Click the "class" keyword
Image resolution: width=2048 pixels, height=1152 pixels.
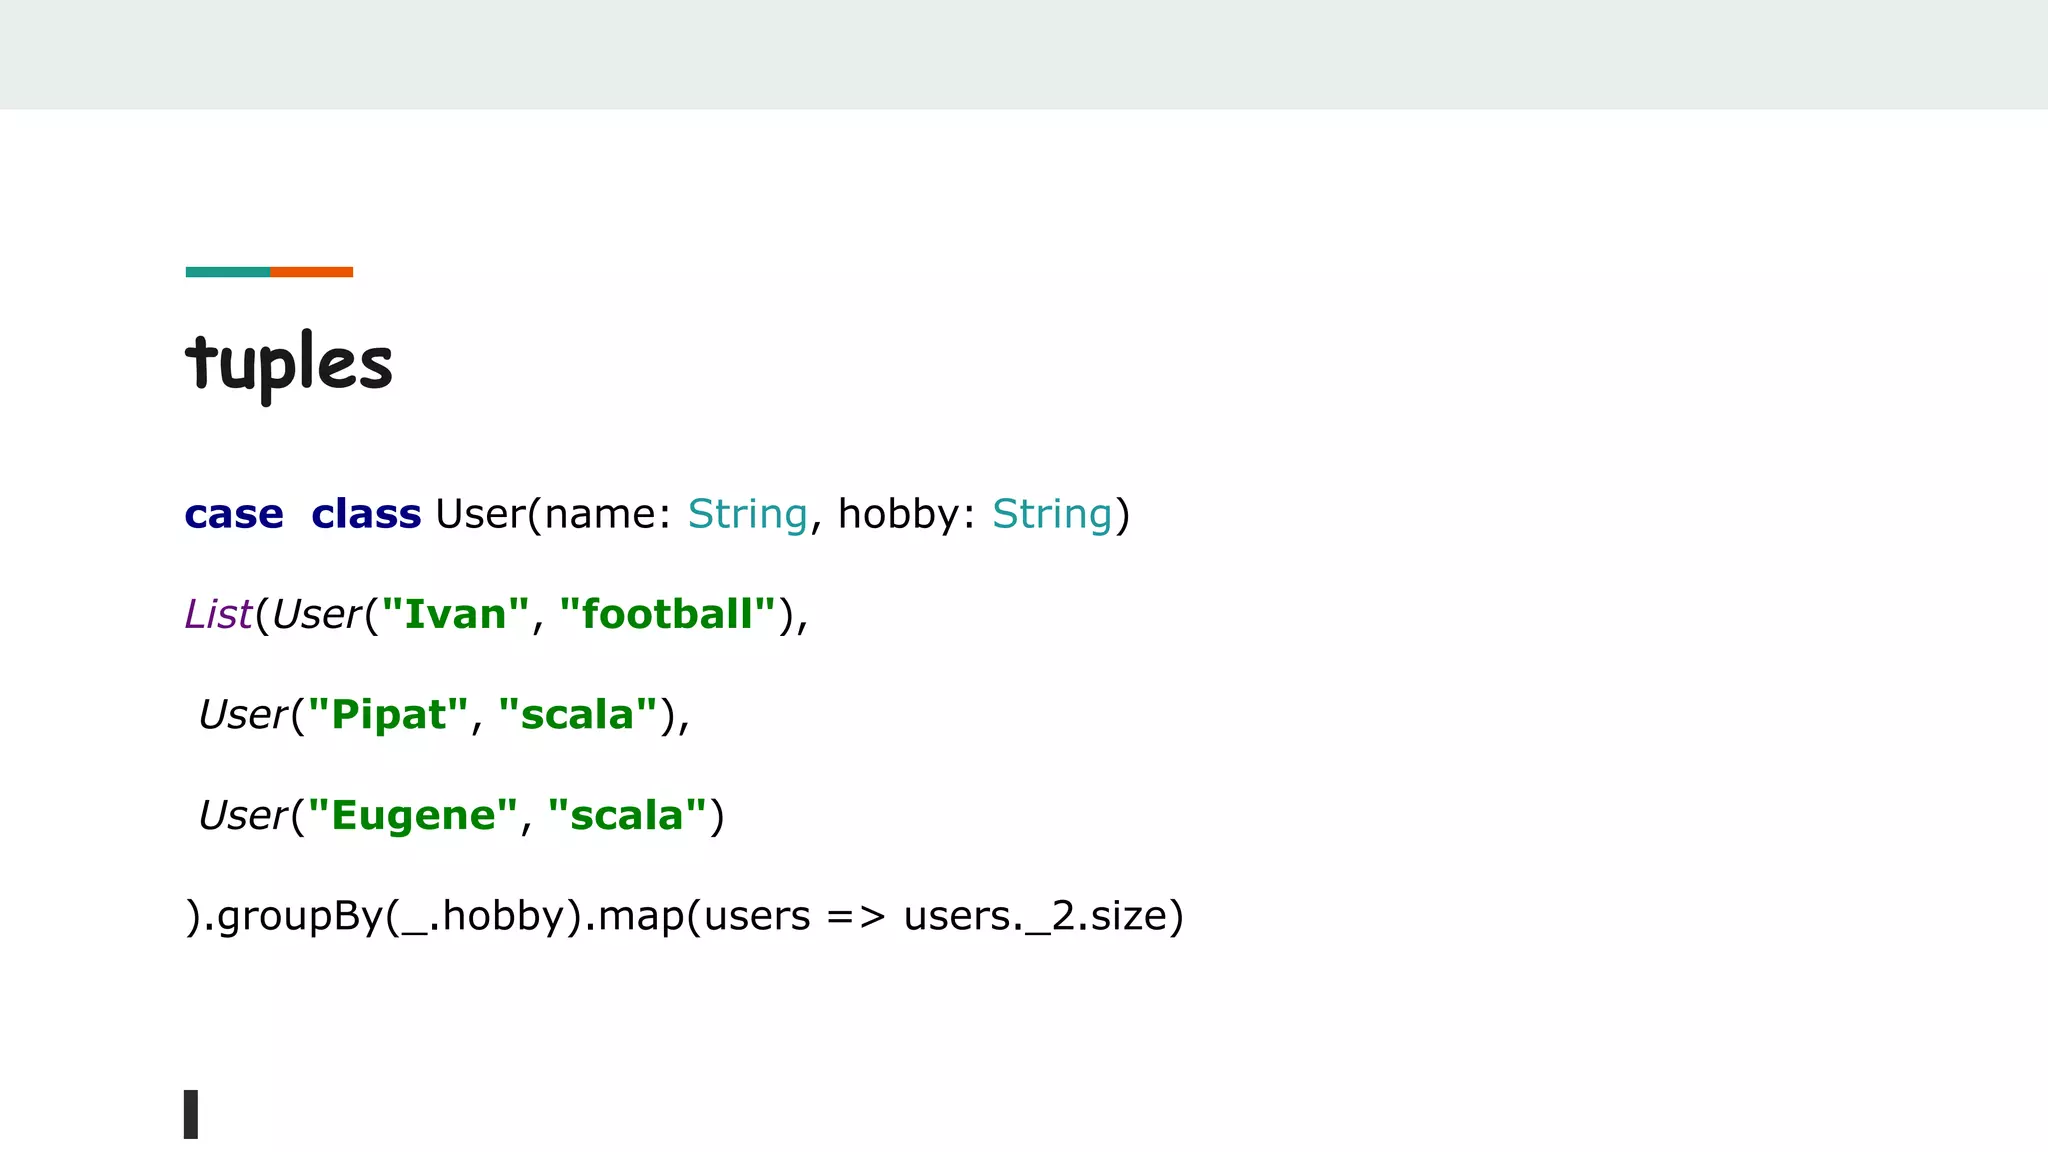366,514
